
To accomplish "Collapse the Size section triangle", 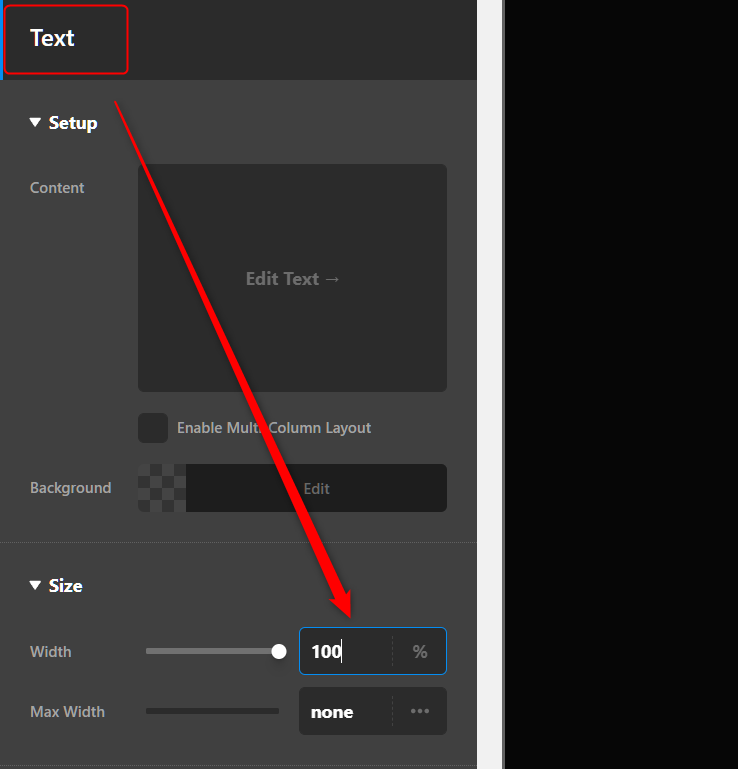I will (36, 585).
